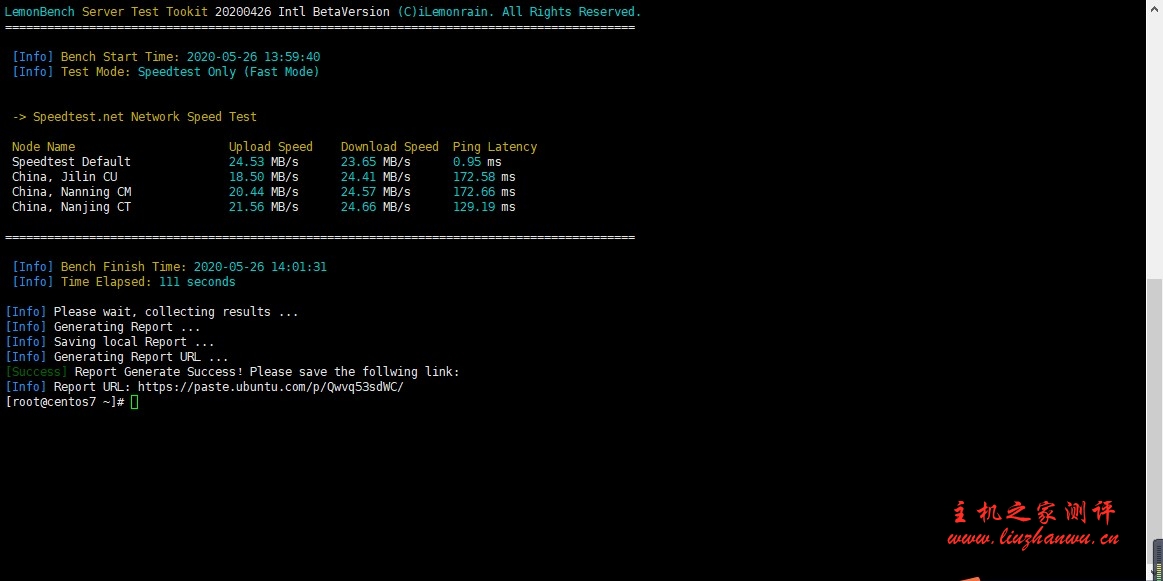The height and width of the screenshot is (581, 1163).
Task: Click the scroll up arrow of terminal scrollbar
Action: point(1154,8)
